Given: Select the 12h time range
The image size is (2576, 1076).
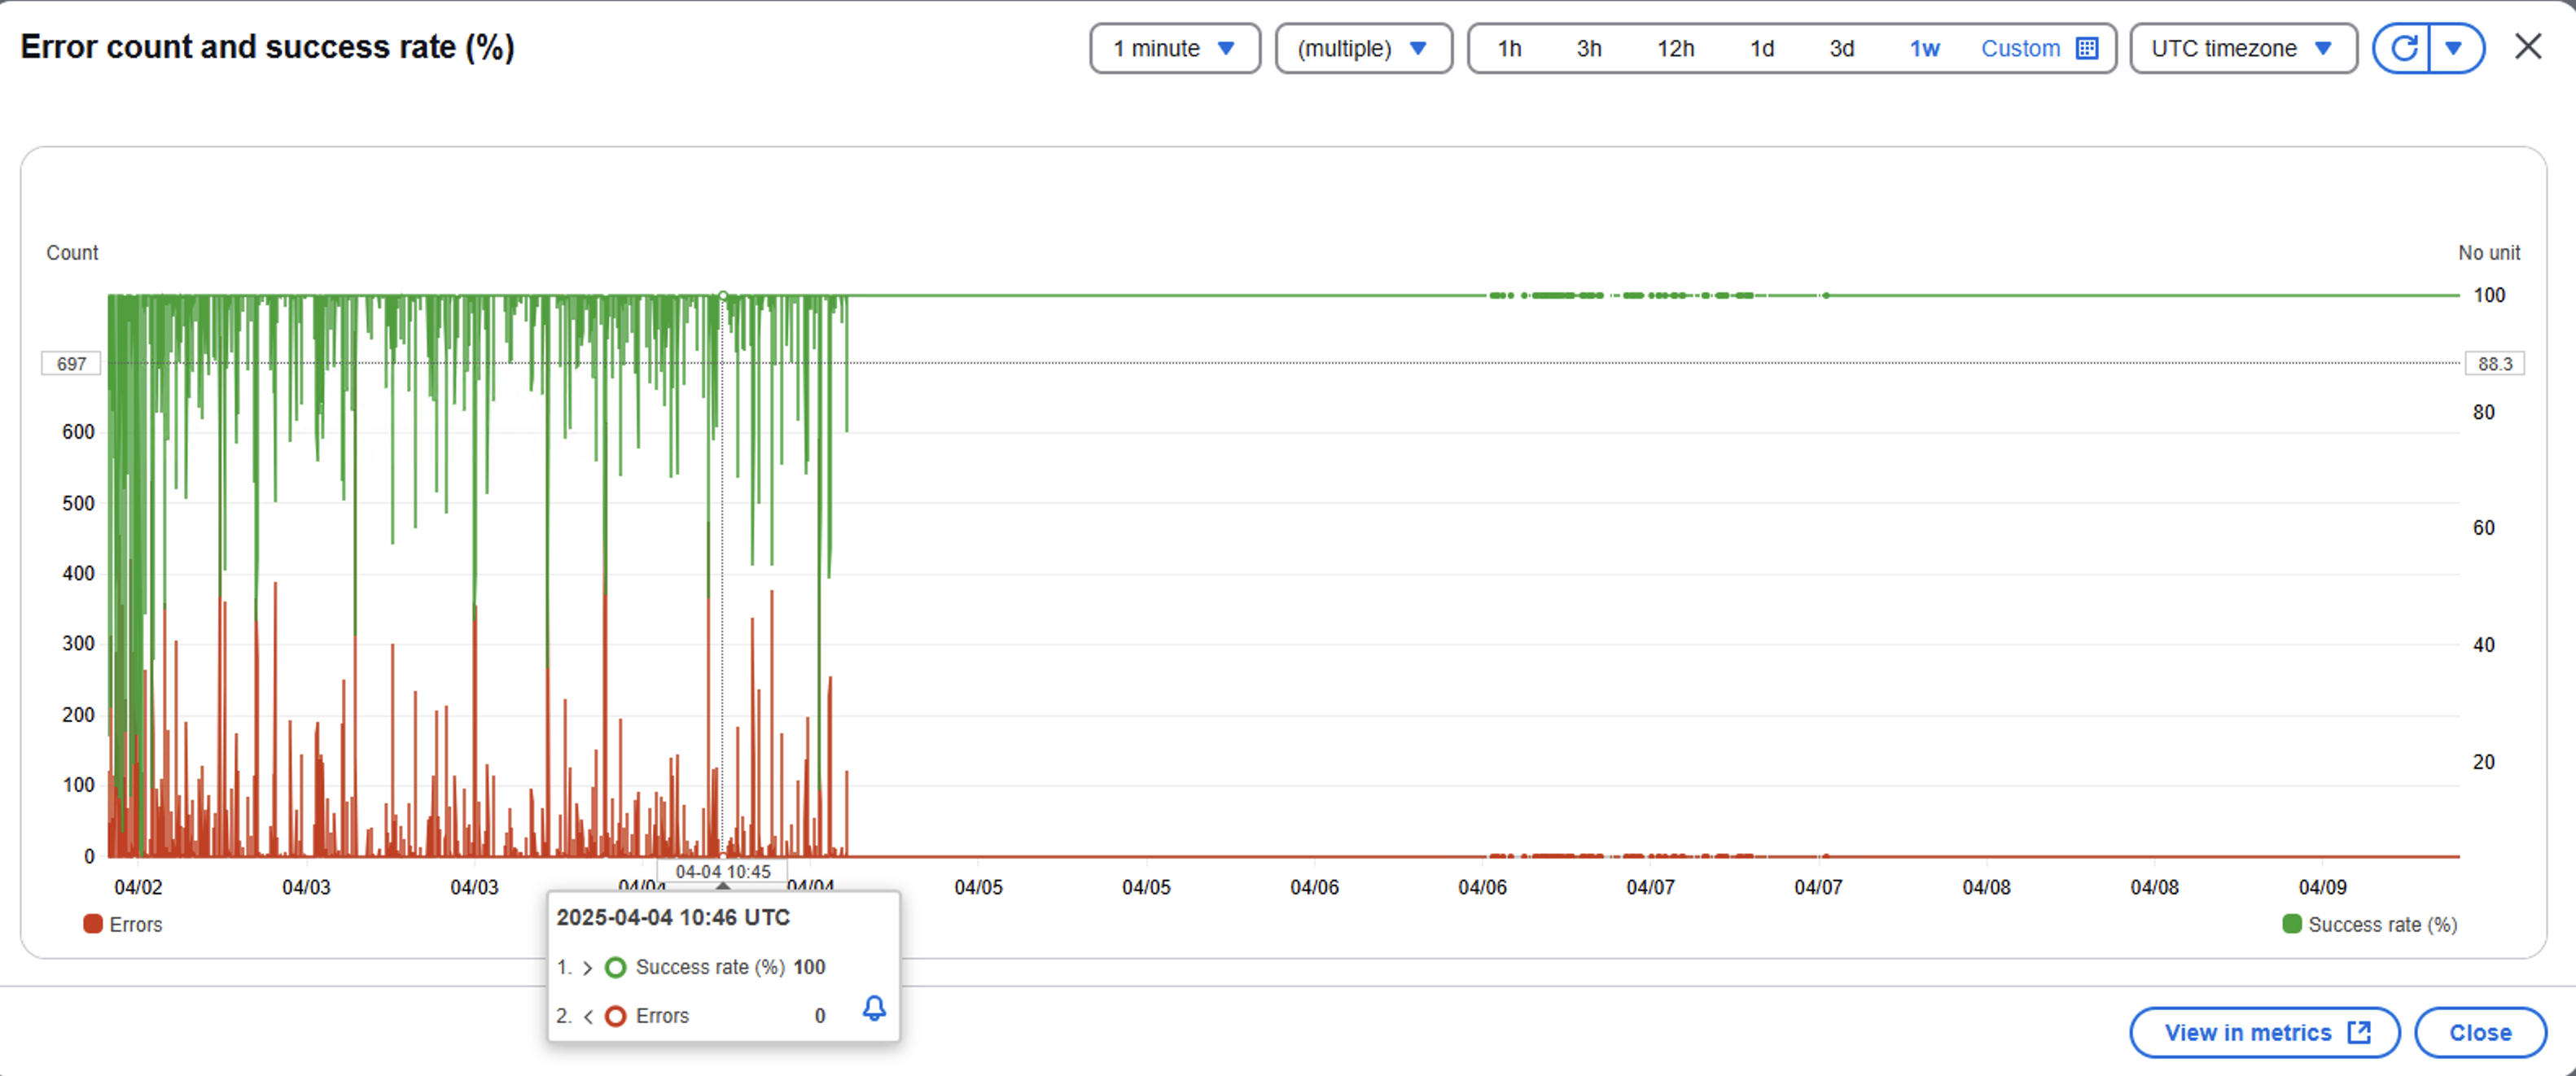Looking at the screenshot, I should click(x=1675, y=48).
